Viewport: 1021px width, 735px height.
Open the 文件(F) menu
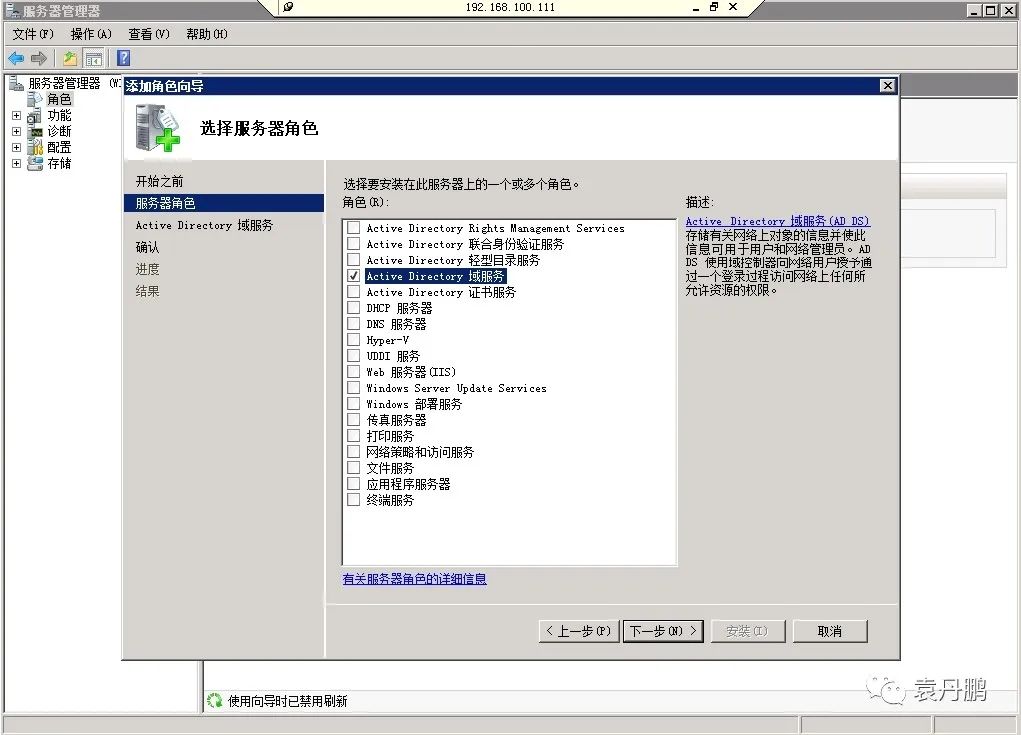tap(33, 34)
